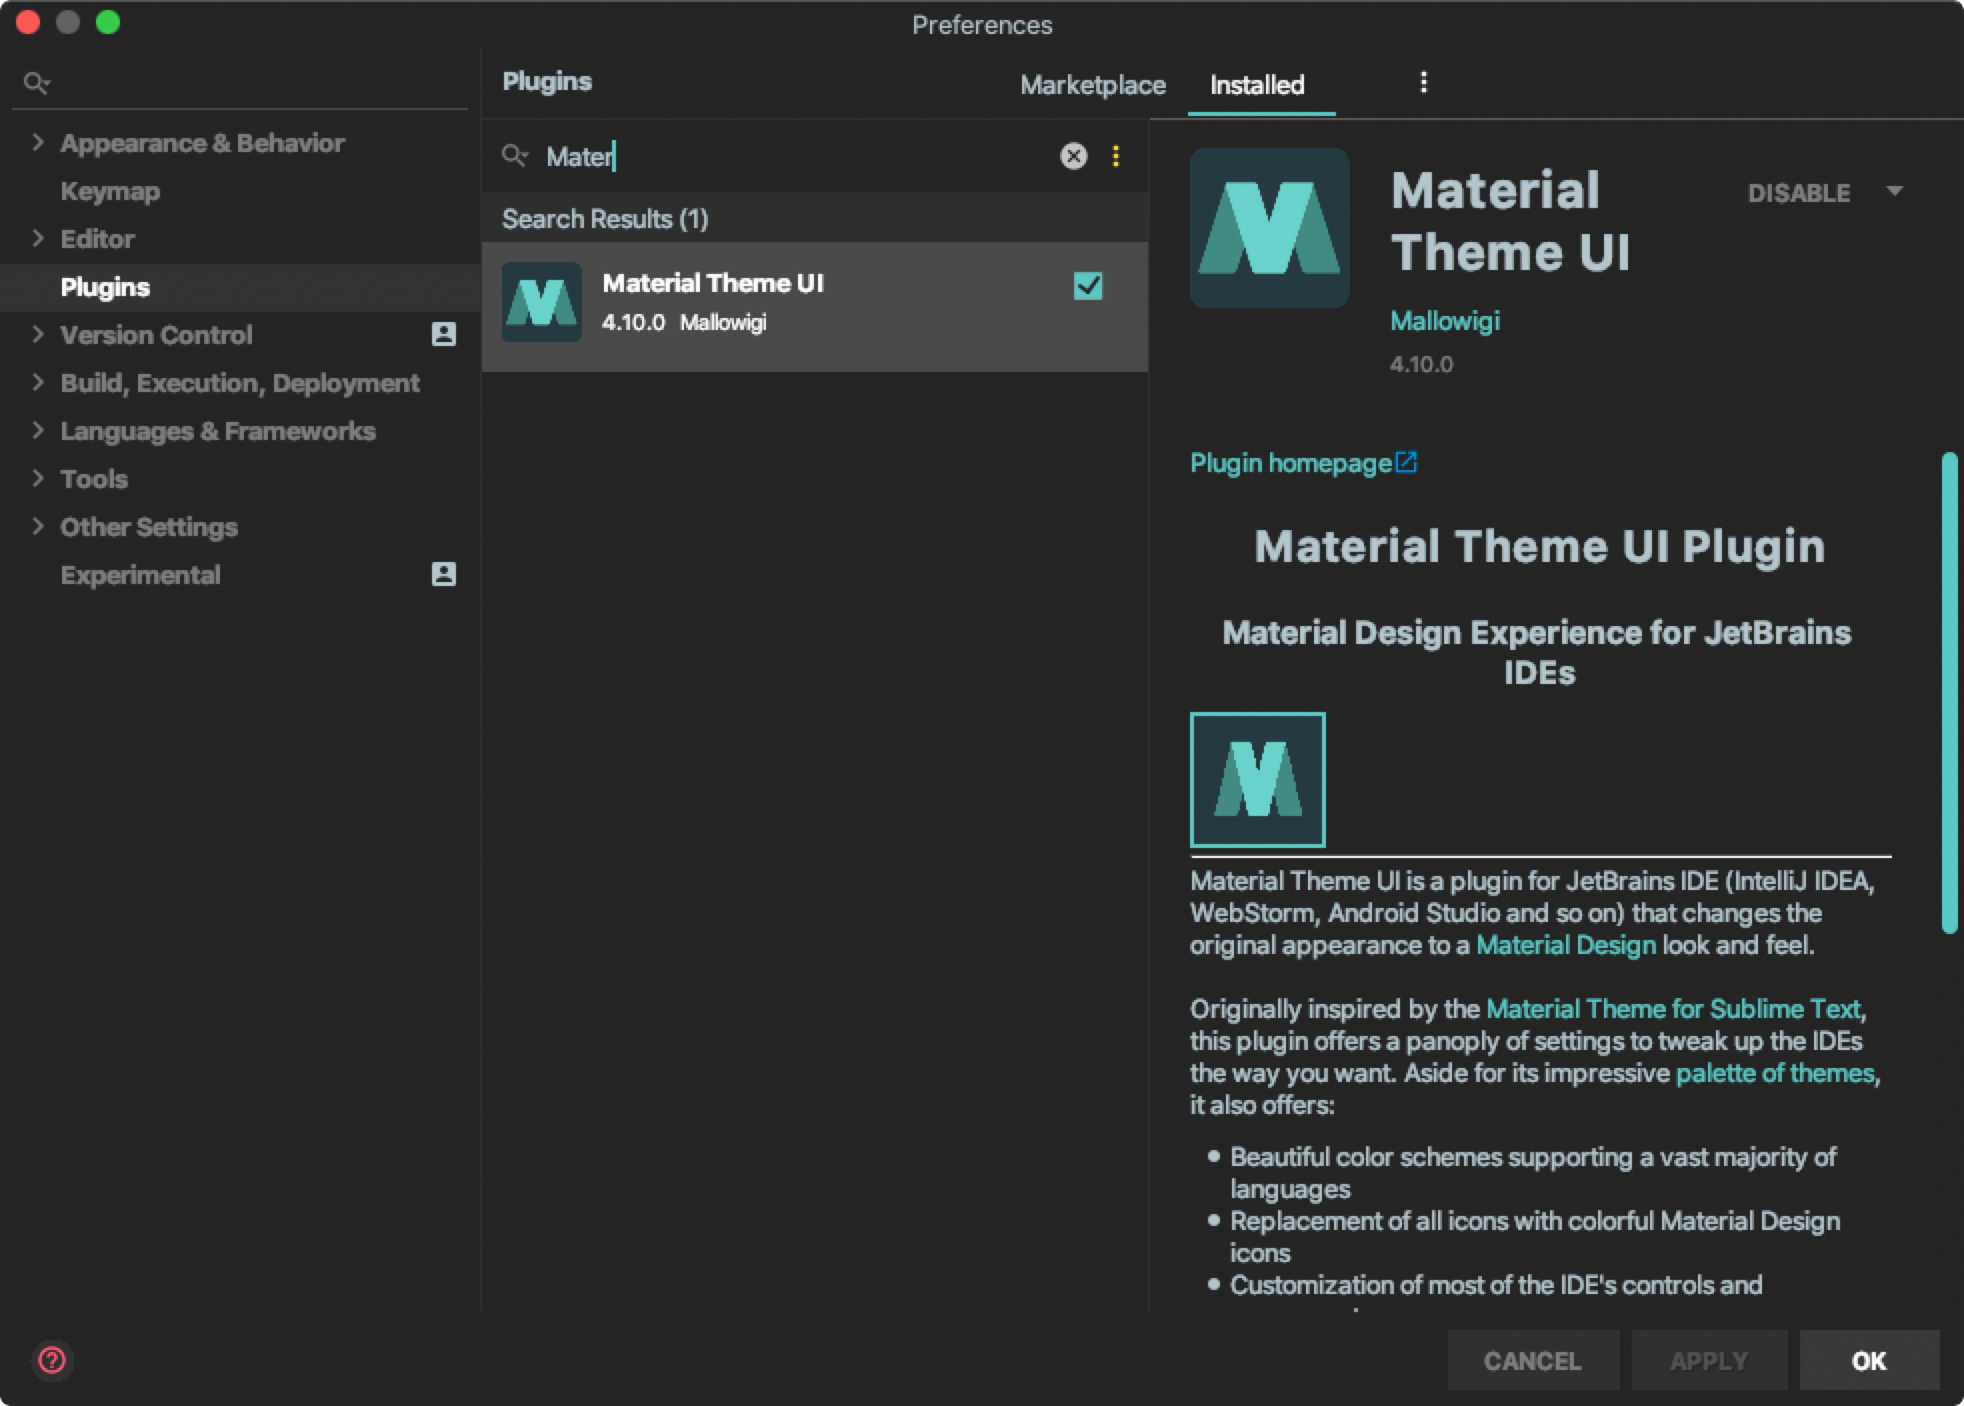
Task: Click the 4.10.0 version text in details
Action: click(1421, 364)
